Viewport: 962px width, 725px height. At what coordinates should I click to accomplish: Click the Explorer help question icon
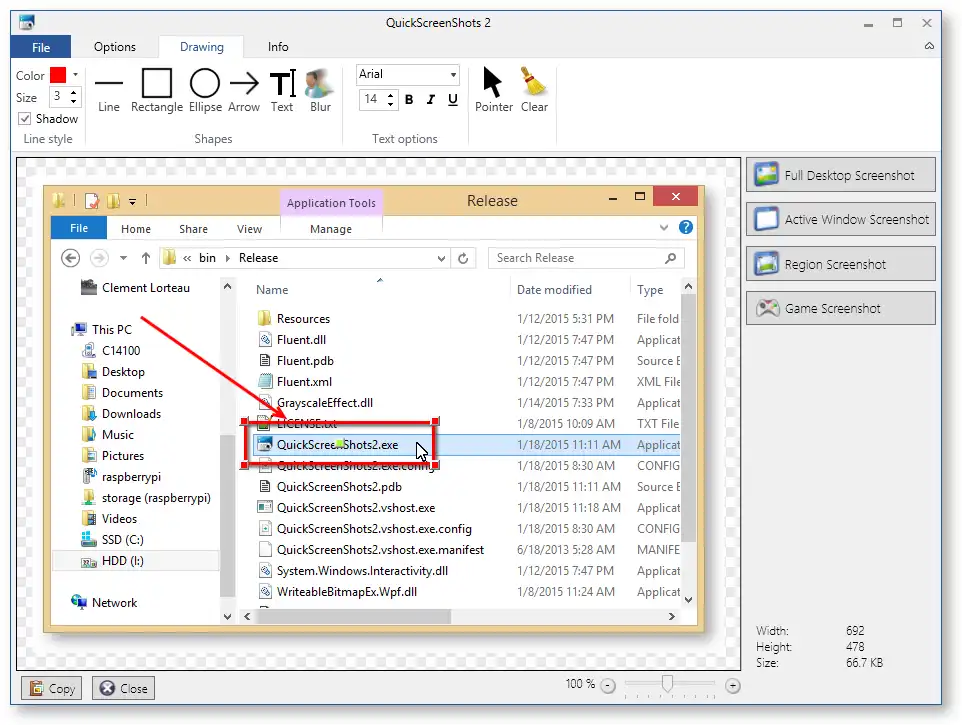pyautogui.click(x=686, y=228)
